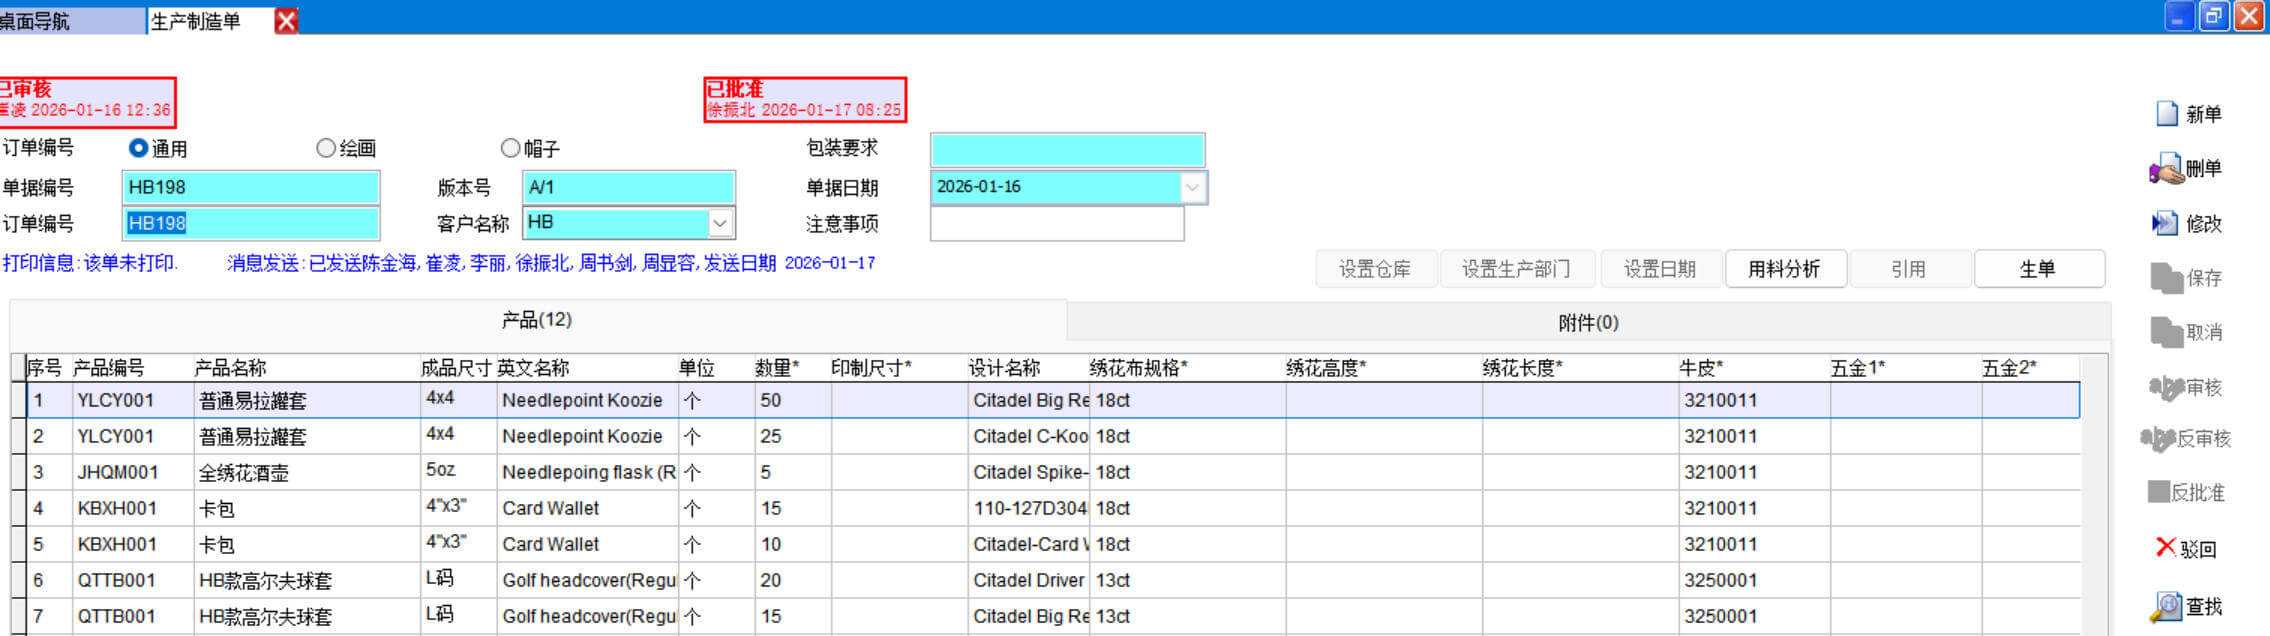Click the 删单 delete order icon
The image size is (2270, 636).
2166,169
